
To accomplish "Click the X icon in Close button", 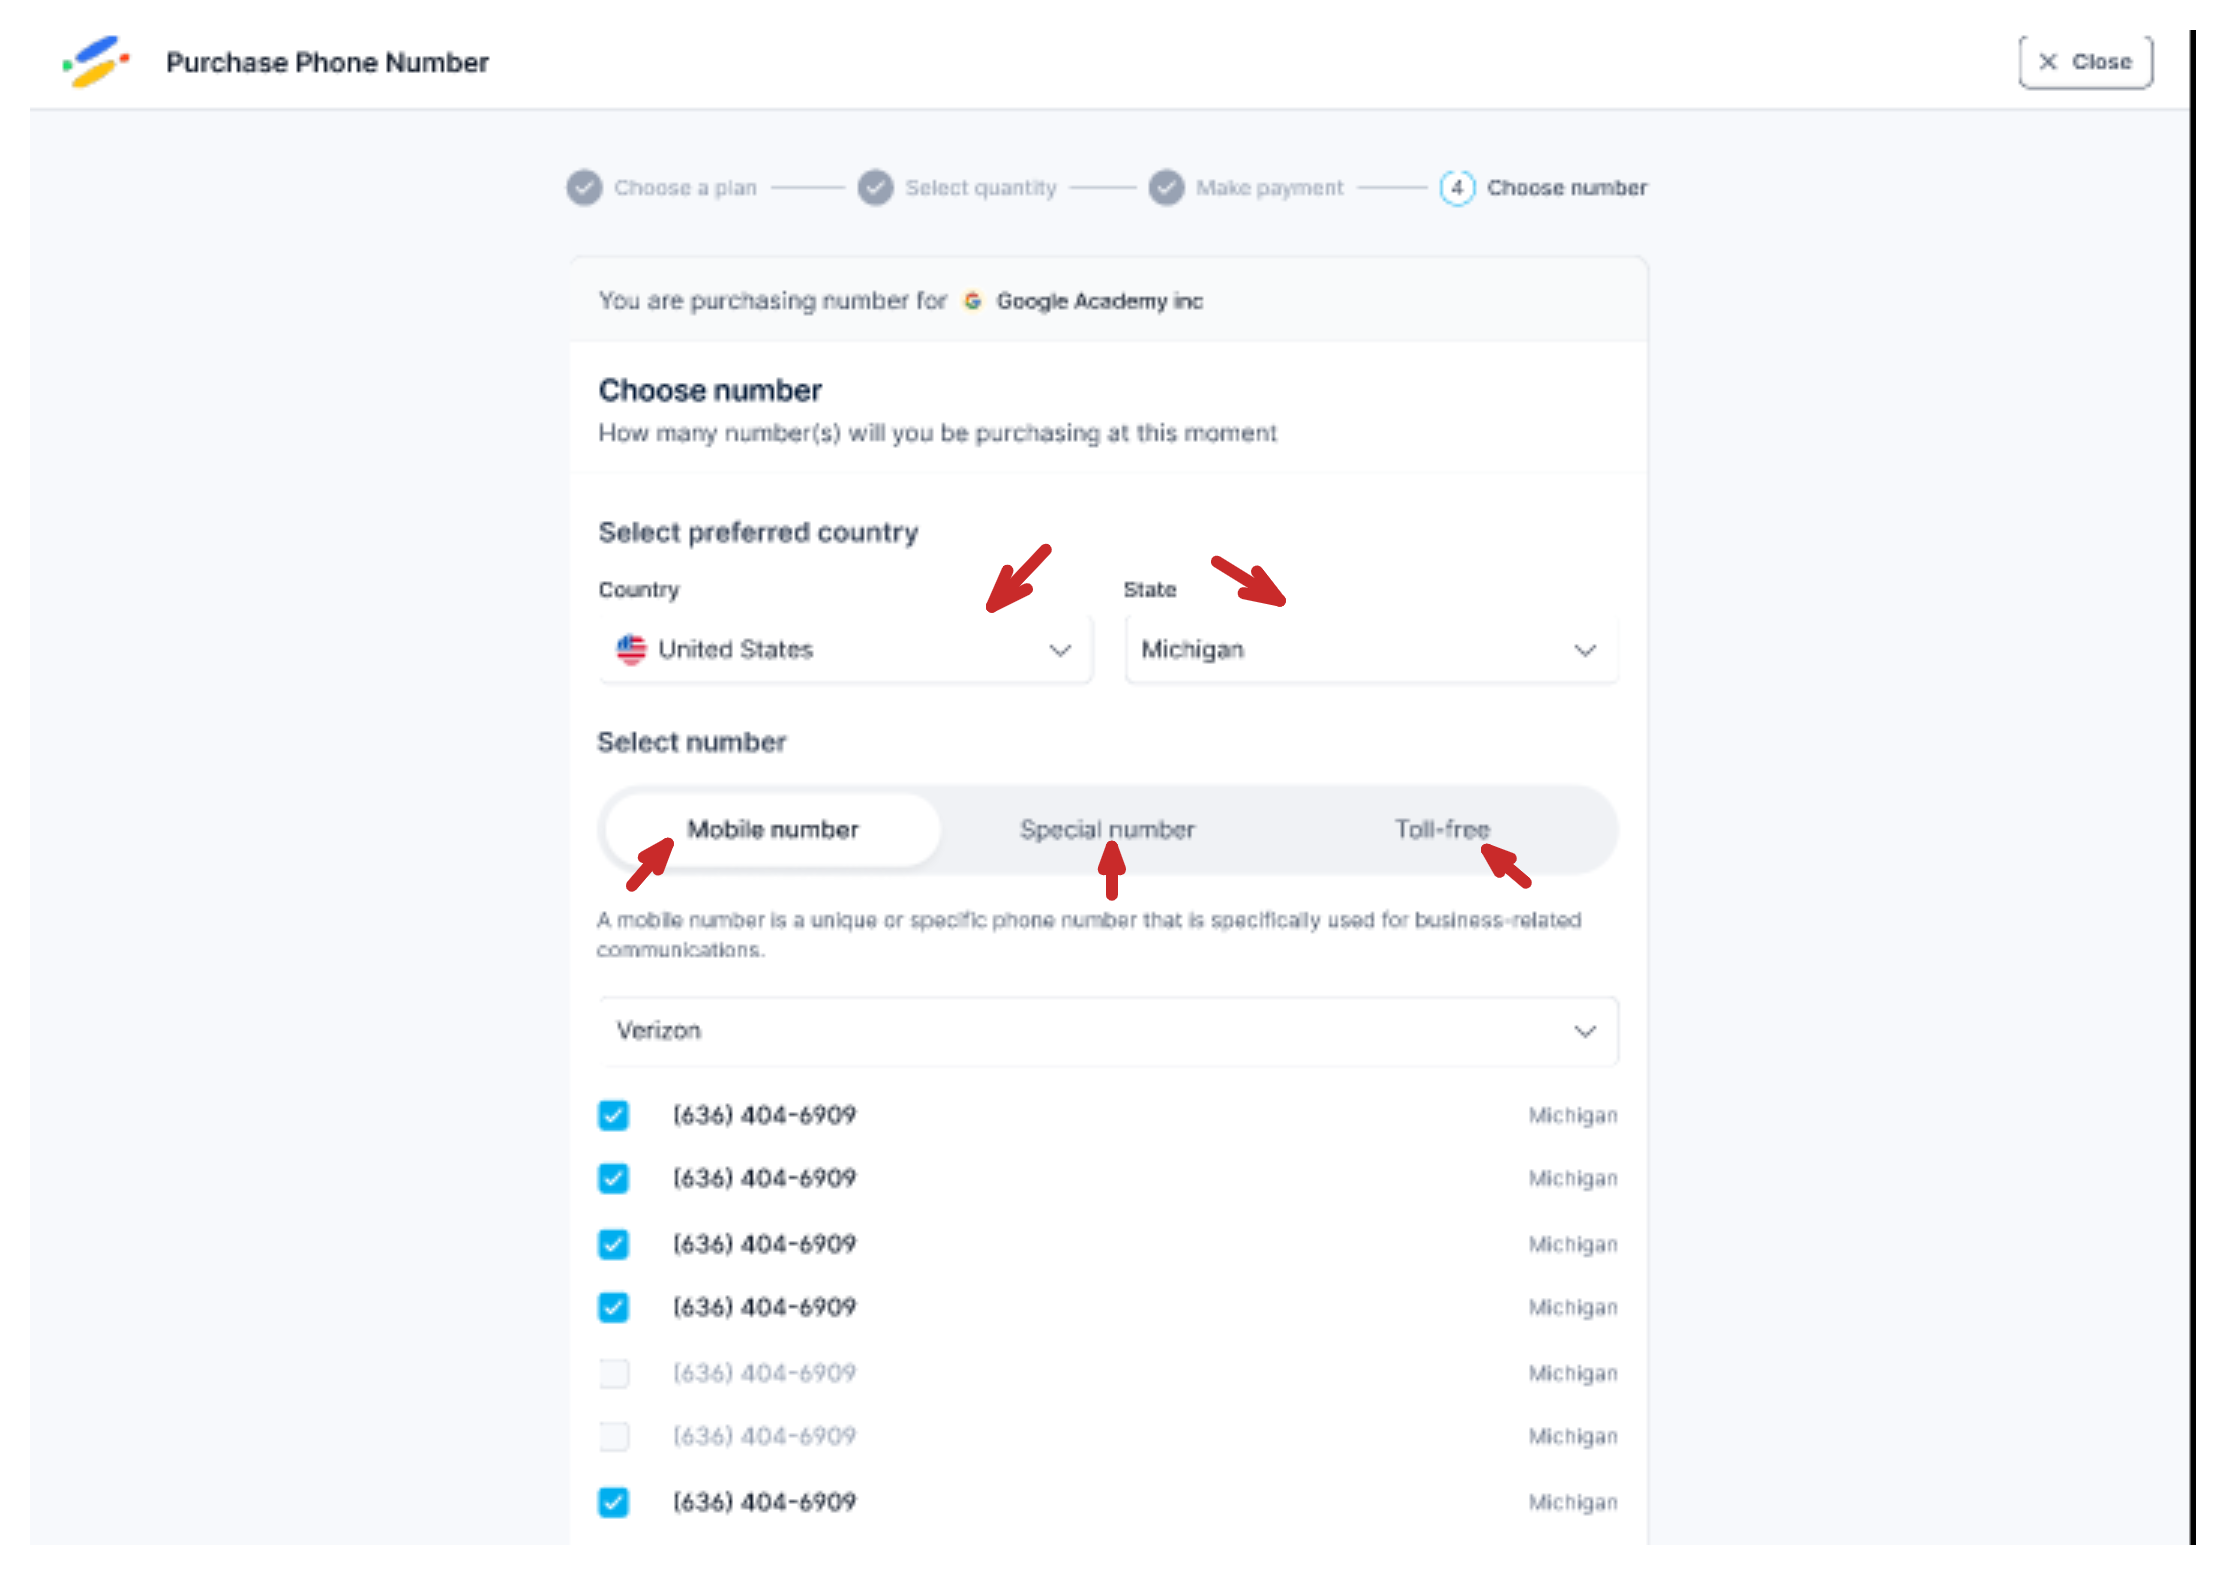I will pos(2047,62).
